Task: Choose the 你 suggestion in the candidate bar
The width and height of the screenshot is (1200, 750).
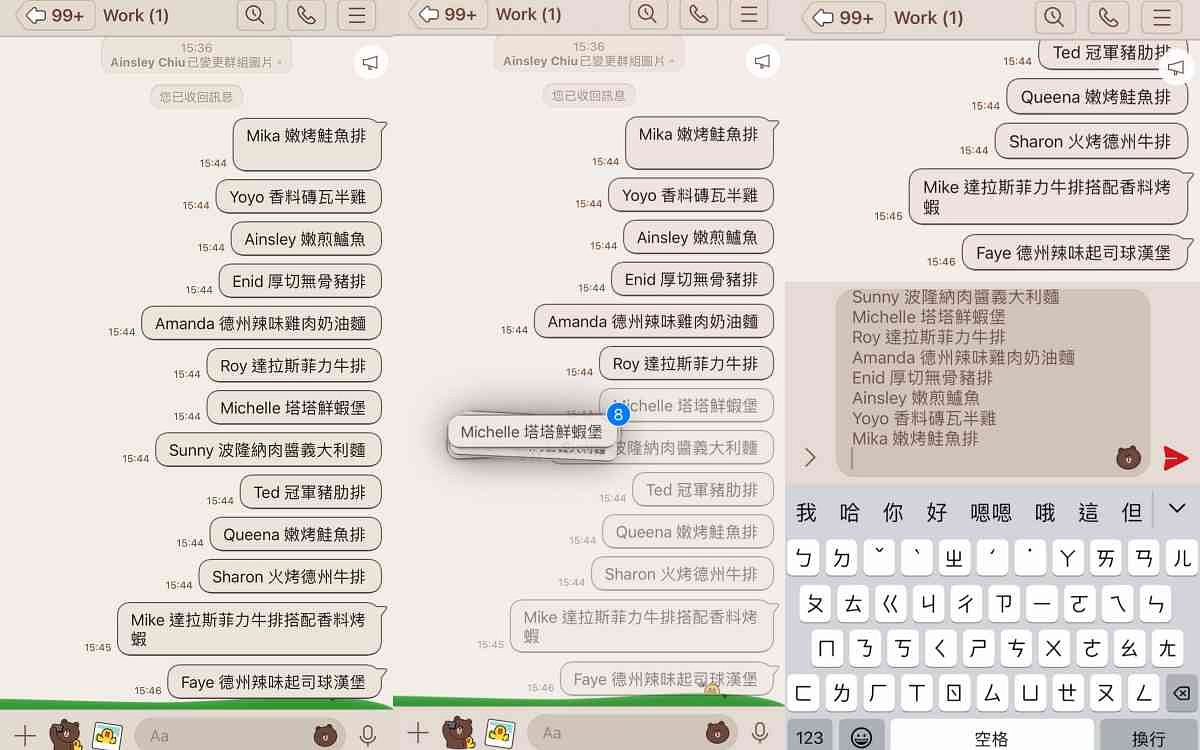Action: click(x=893, y=513)
